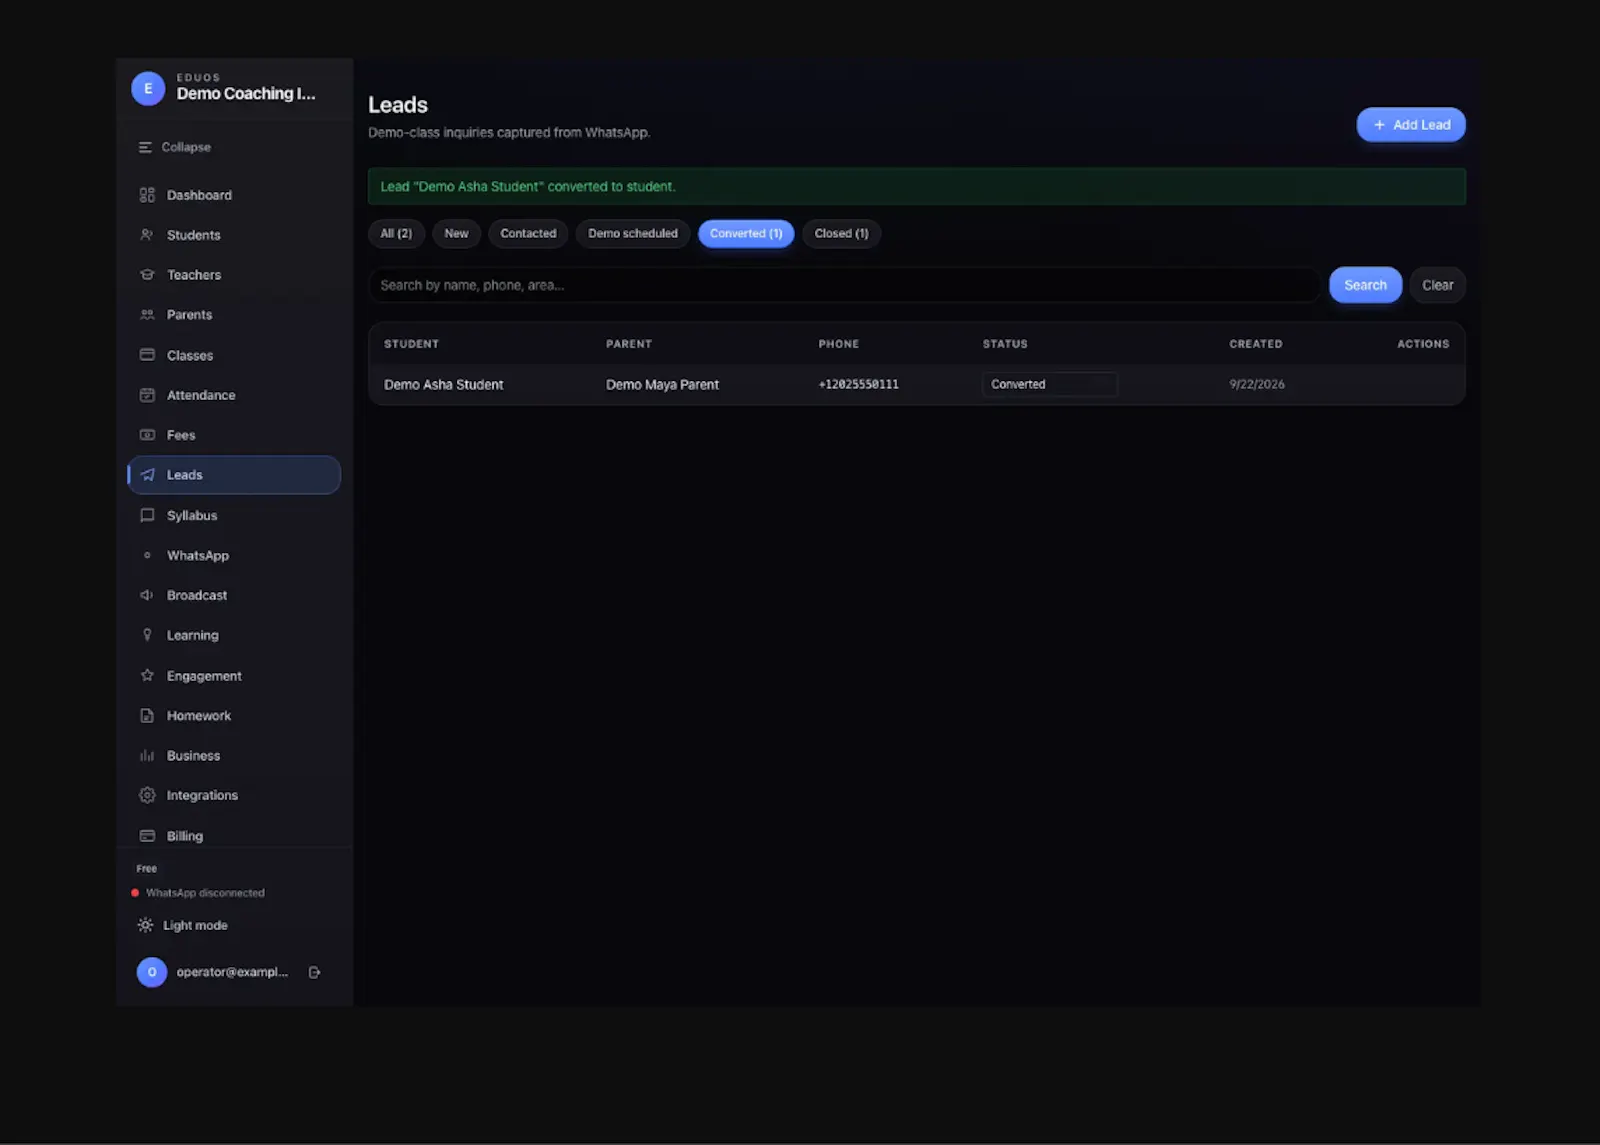Click the Add Lead button

pyautogui.click(x=1411, y=125)
